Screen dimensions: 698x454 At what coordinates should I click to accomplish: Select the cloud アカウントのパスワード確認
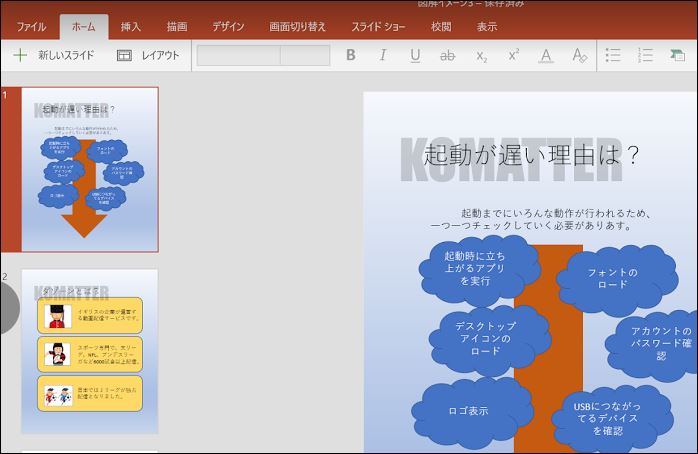click(x=653, y=344)
